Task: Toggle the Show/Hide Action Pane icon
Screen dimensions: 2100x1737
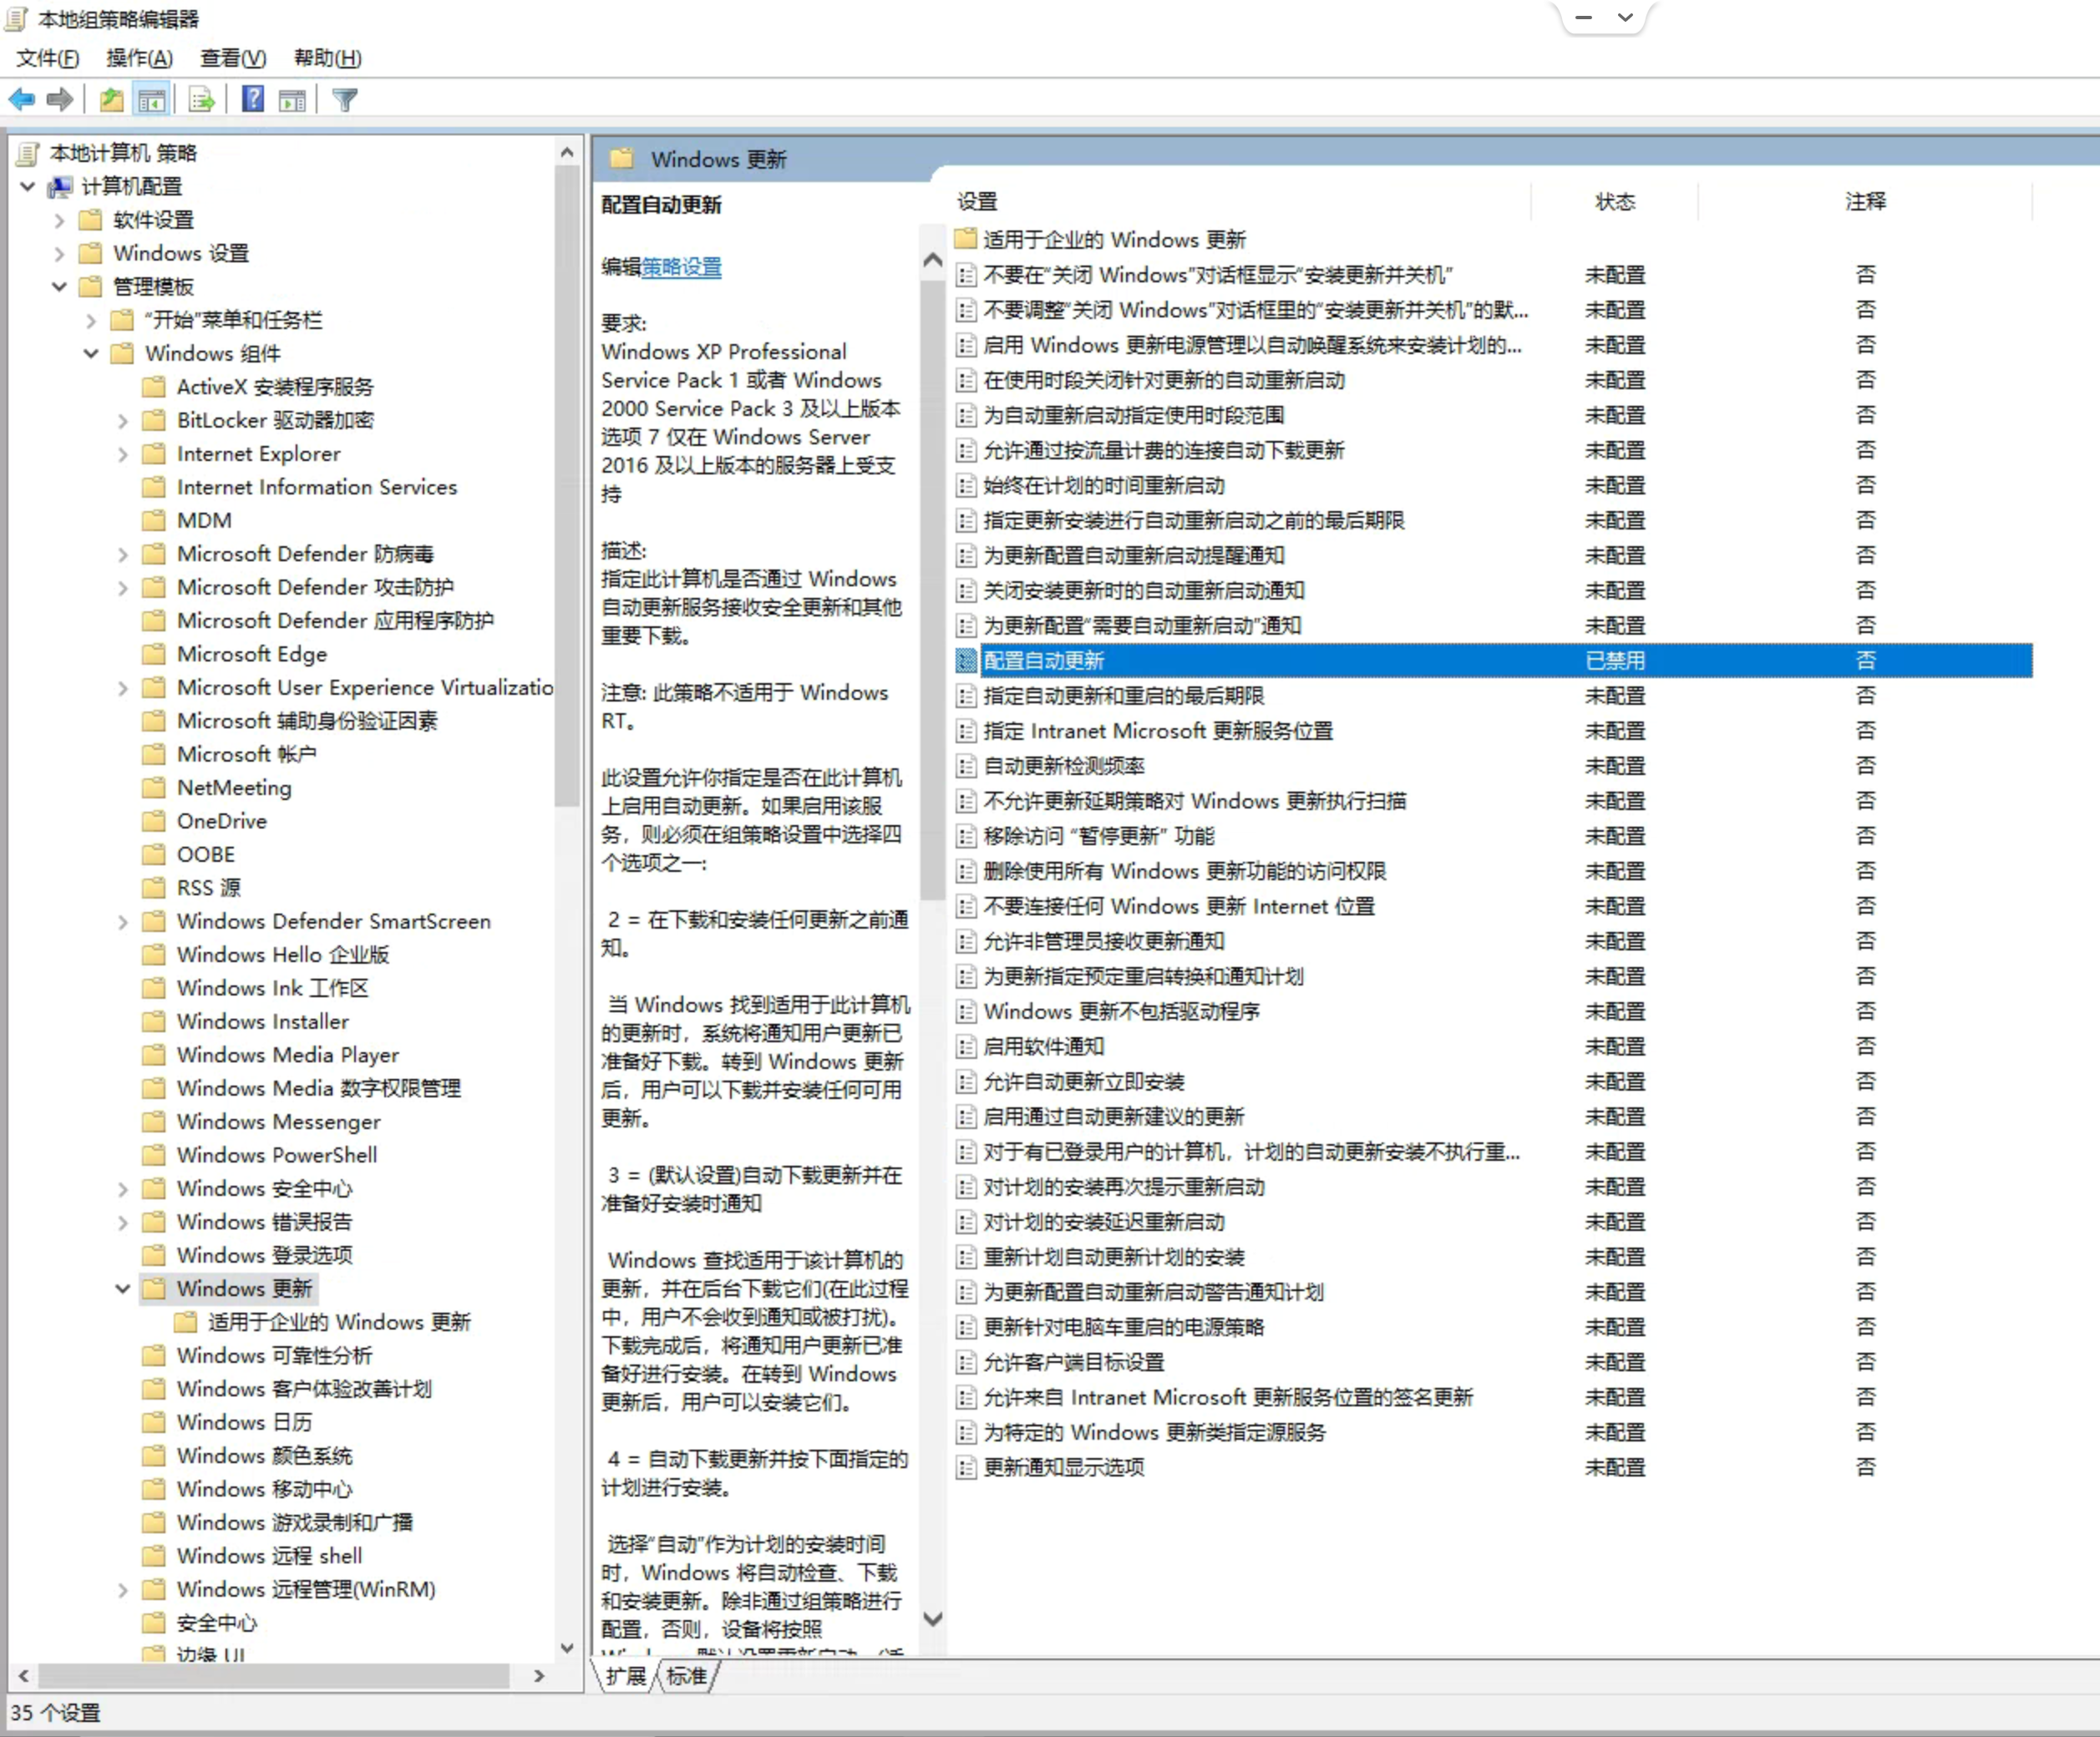Action: click(292, 99)
